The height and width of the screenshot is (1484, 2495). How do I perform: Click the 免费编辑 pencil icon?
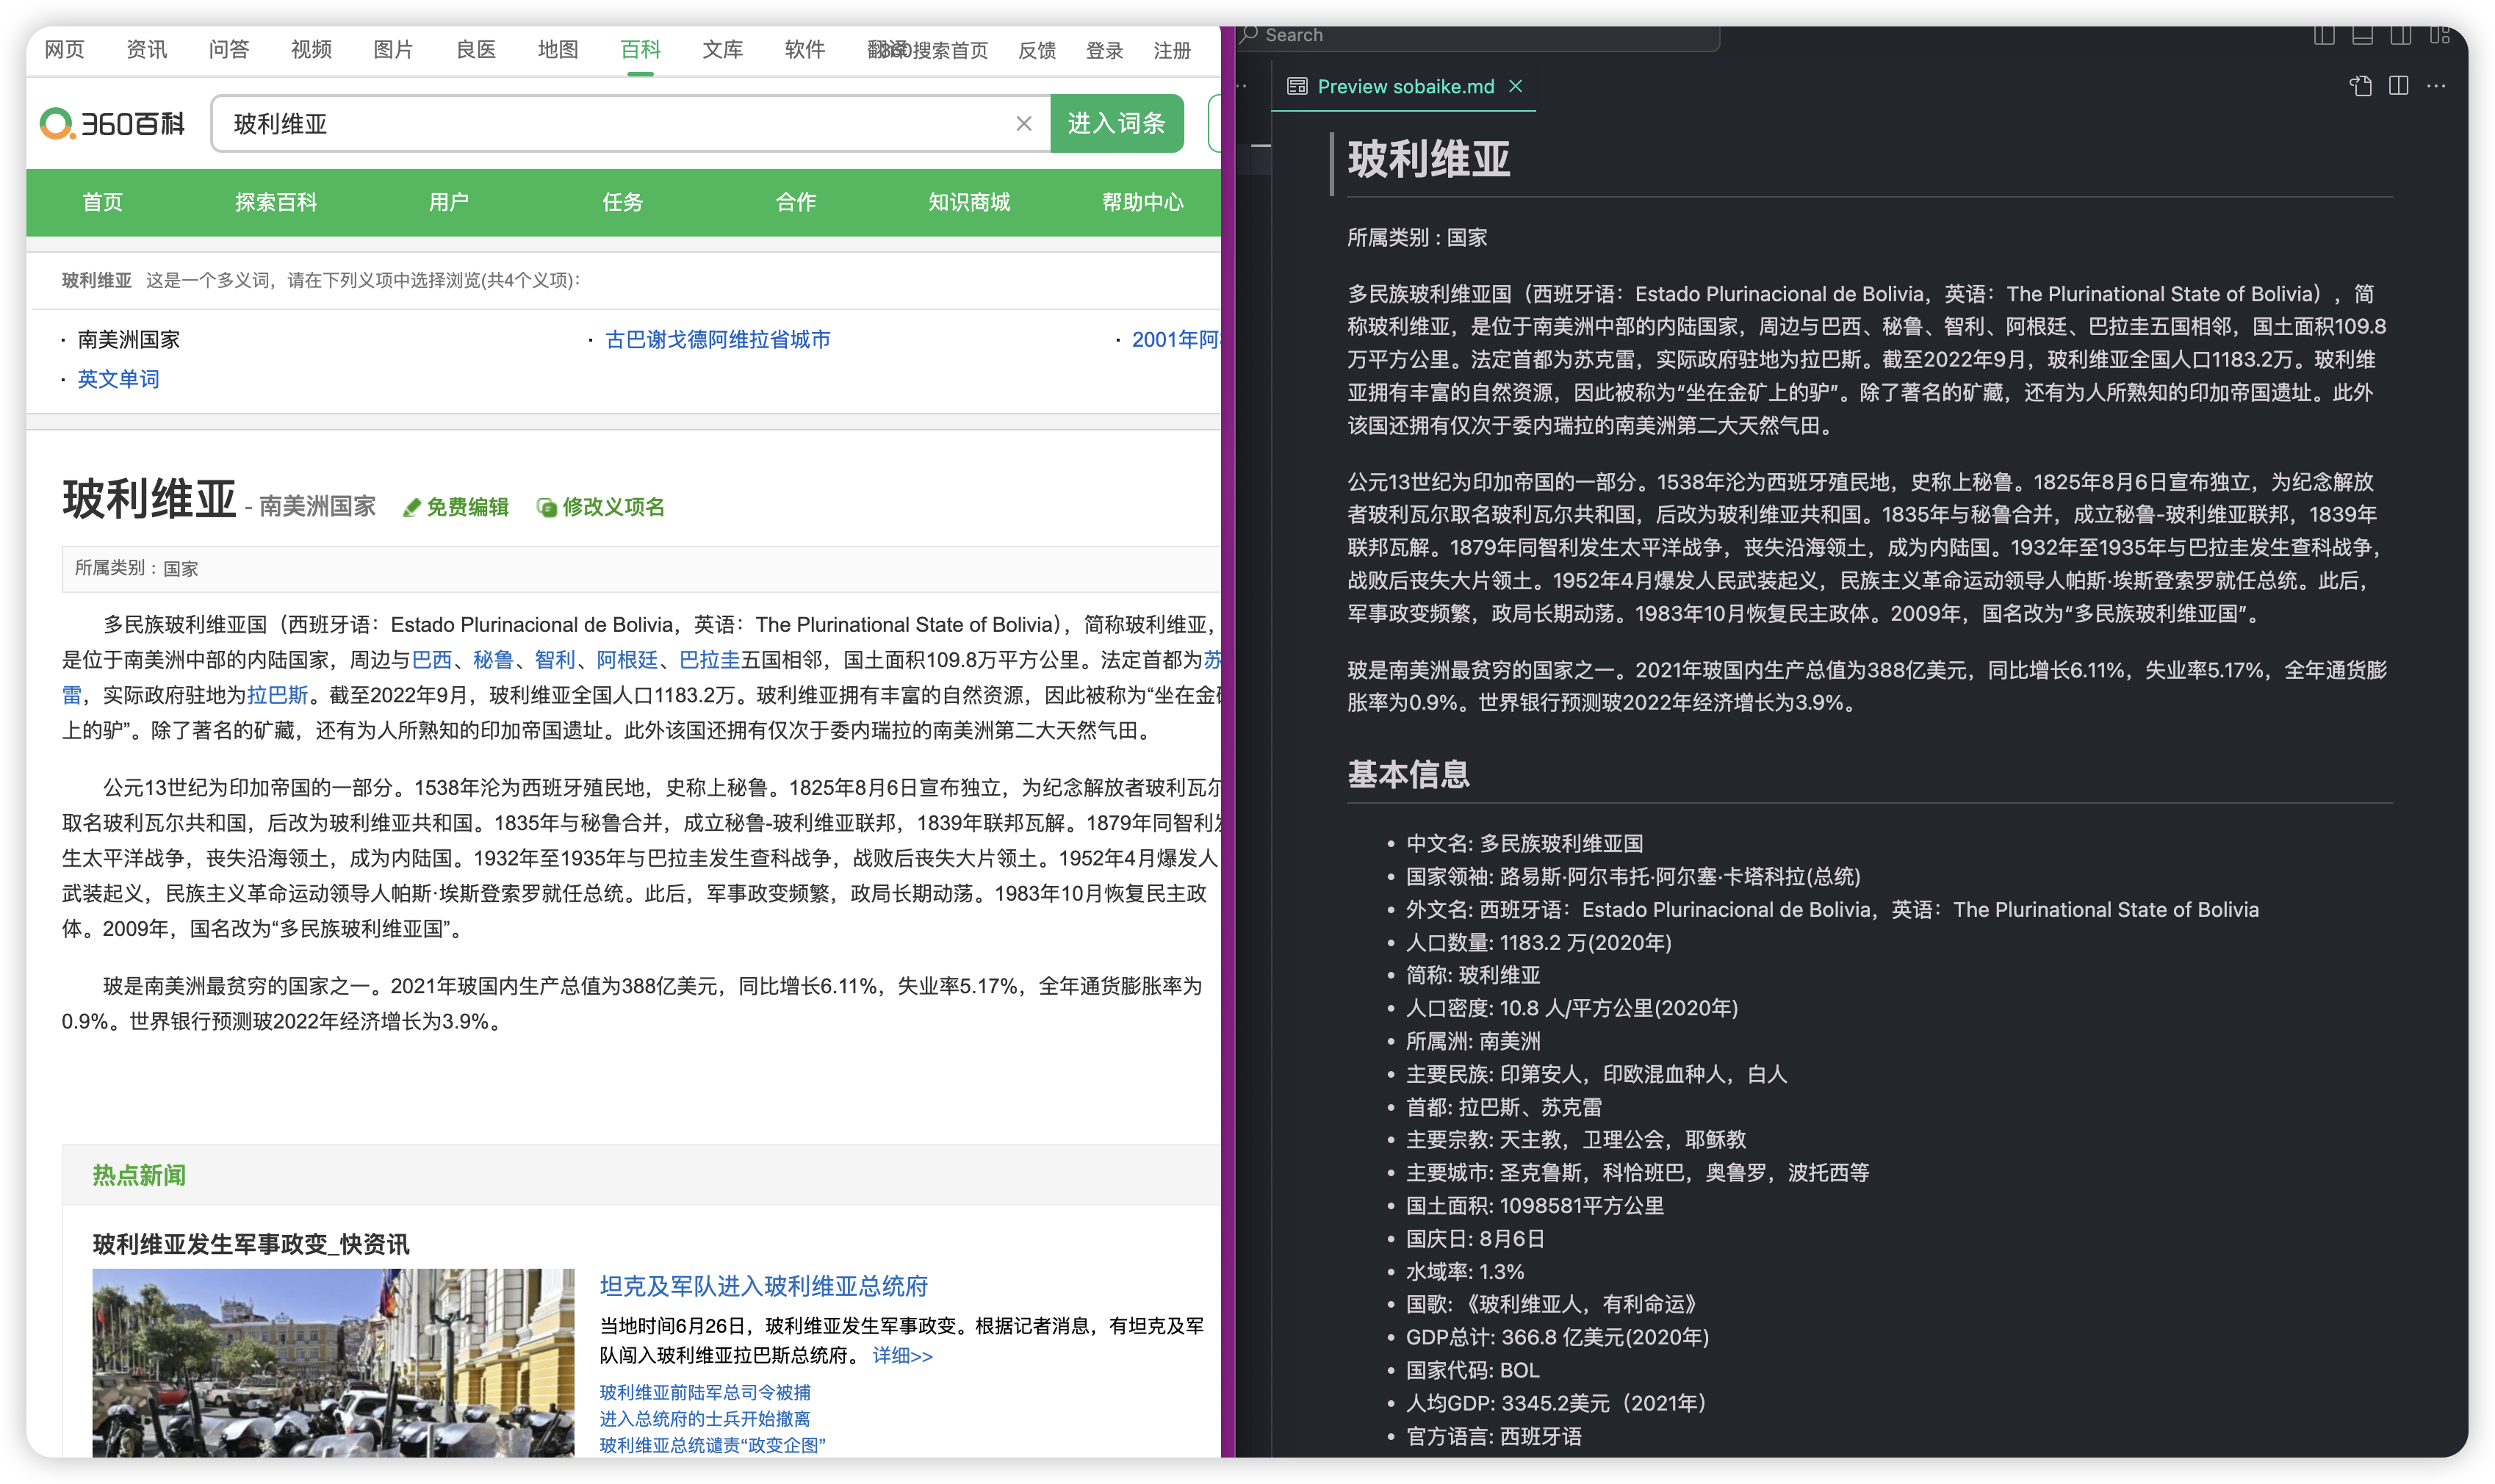tap(411, 508)
